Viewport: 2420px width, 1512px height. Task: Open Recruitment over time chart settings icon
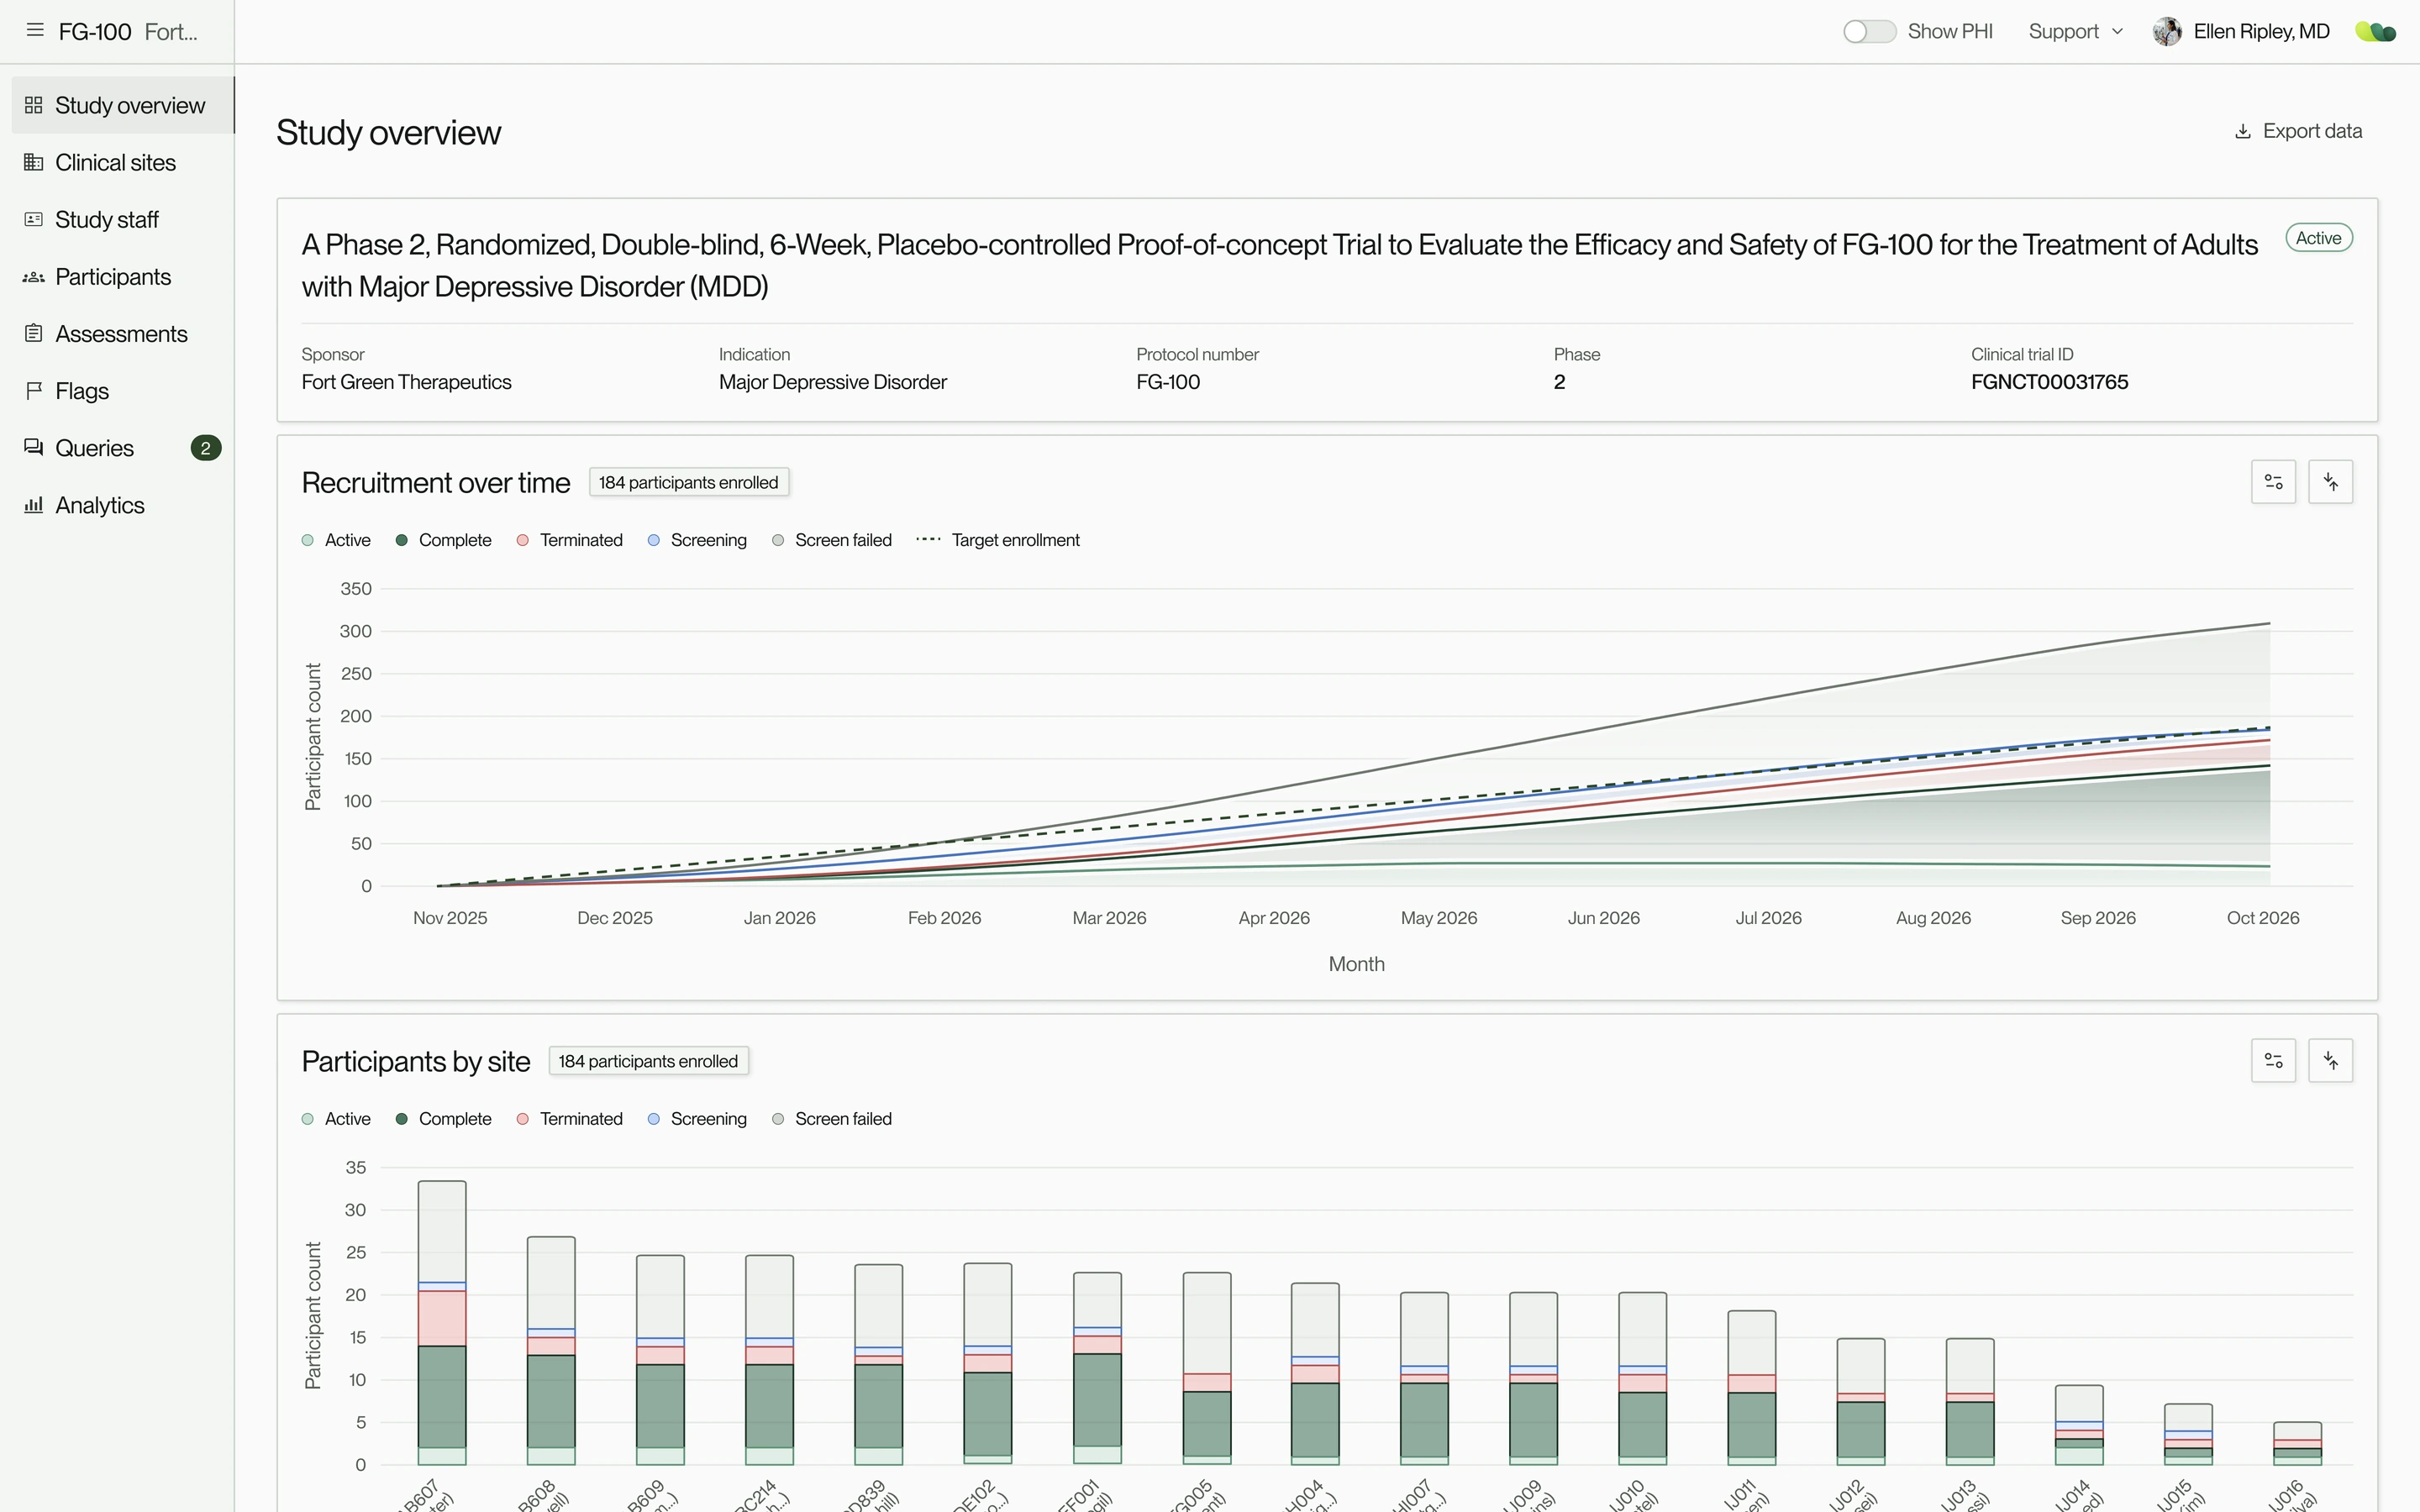pos(2273,482)
